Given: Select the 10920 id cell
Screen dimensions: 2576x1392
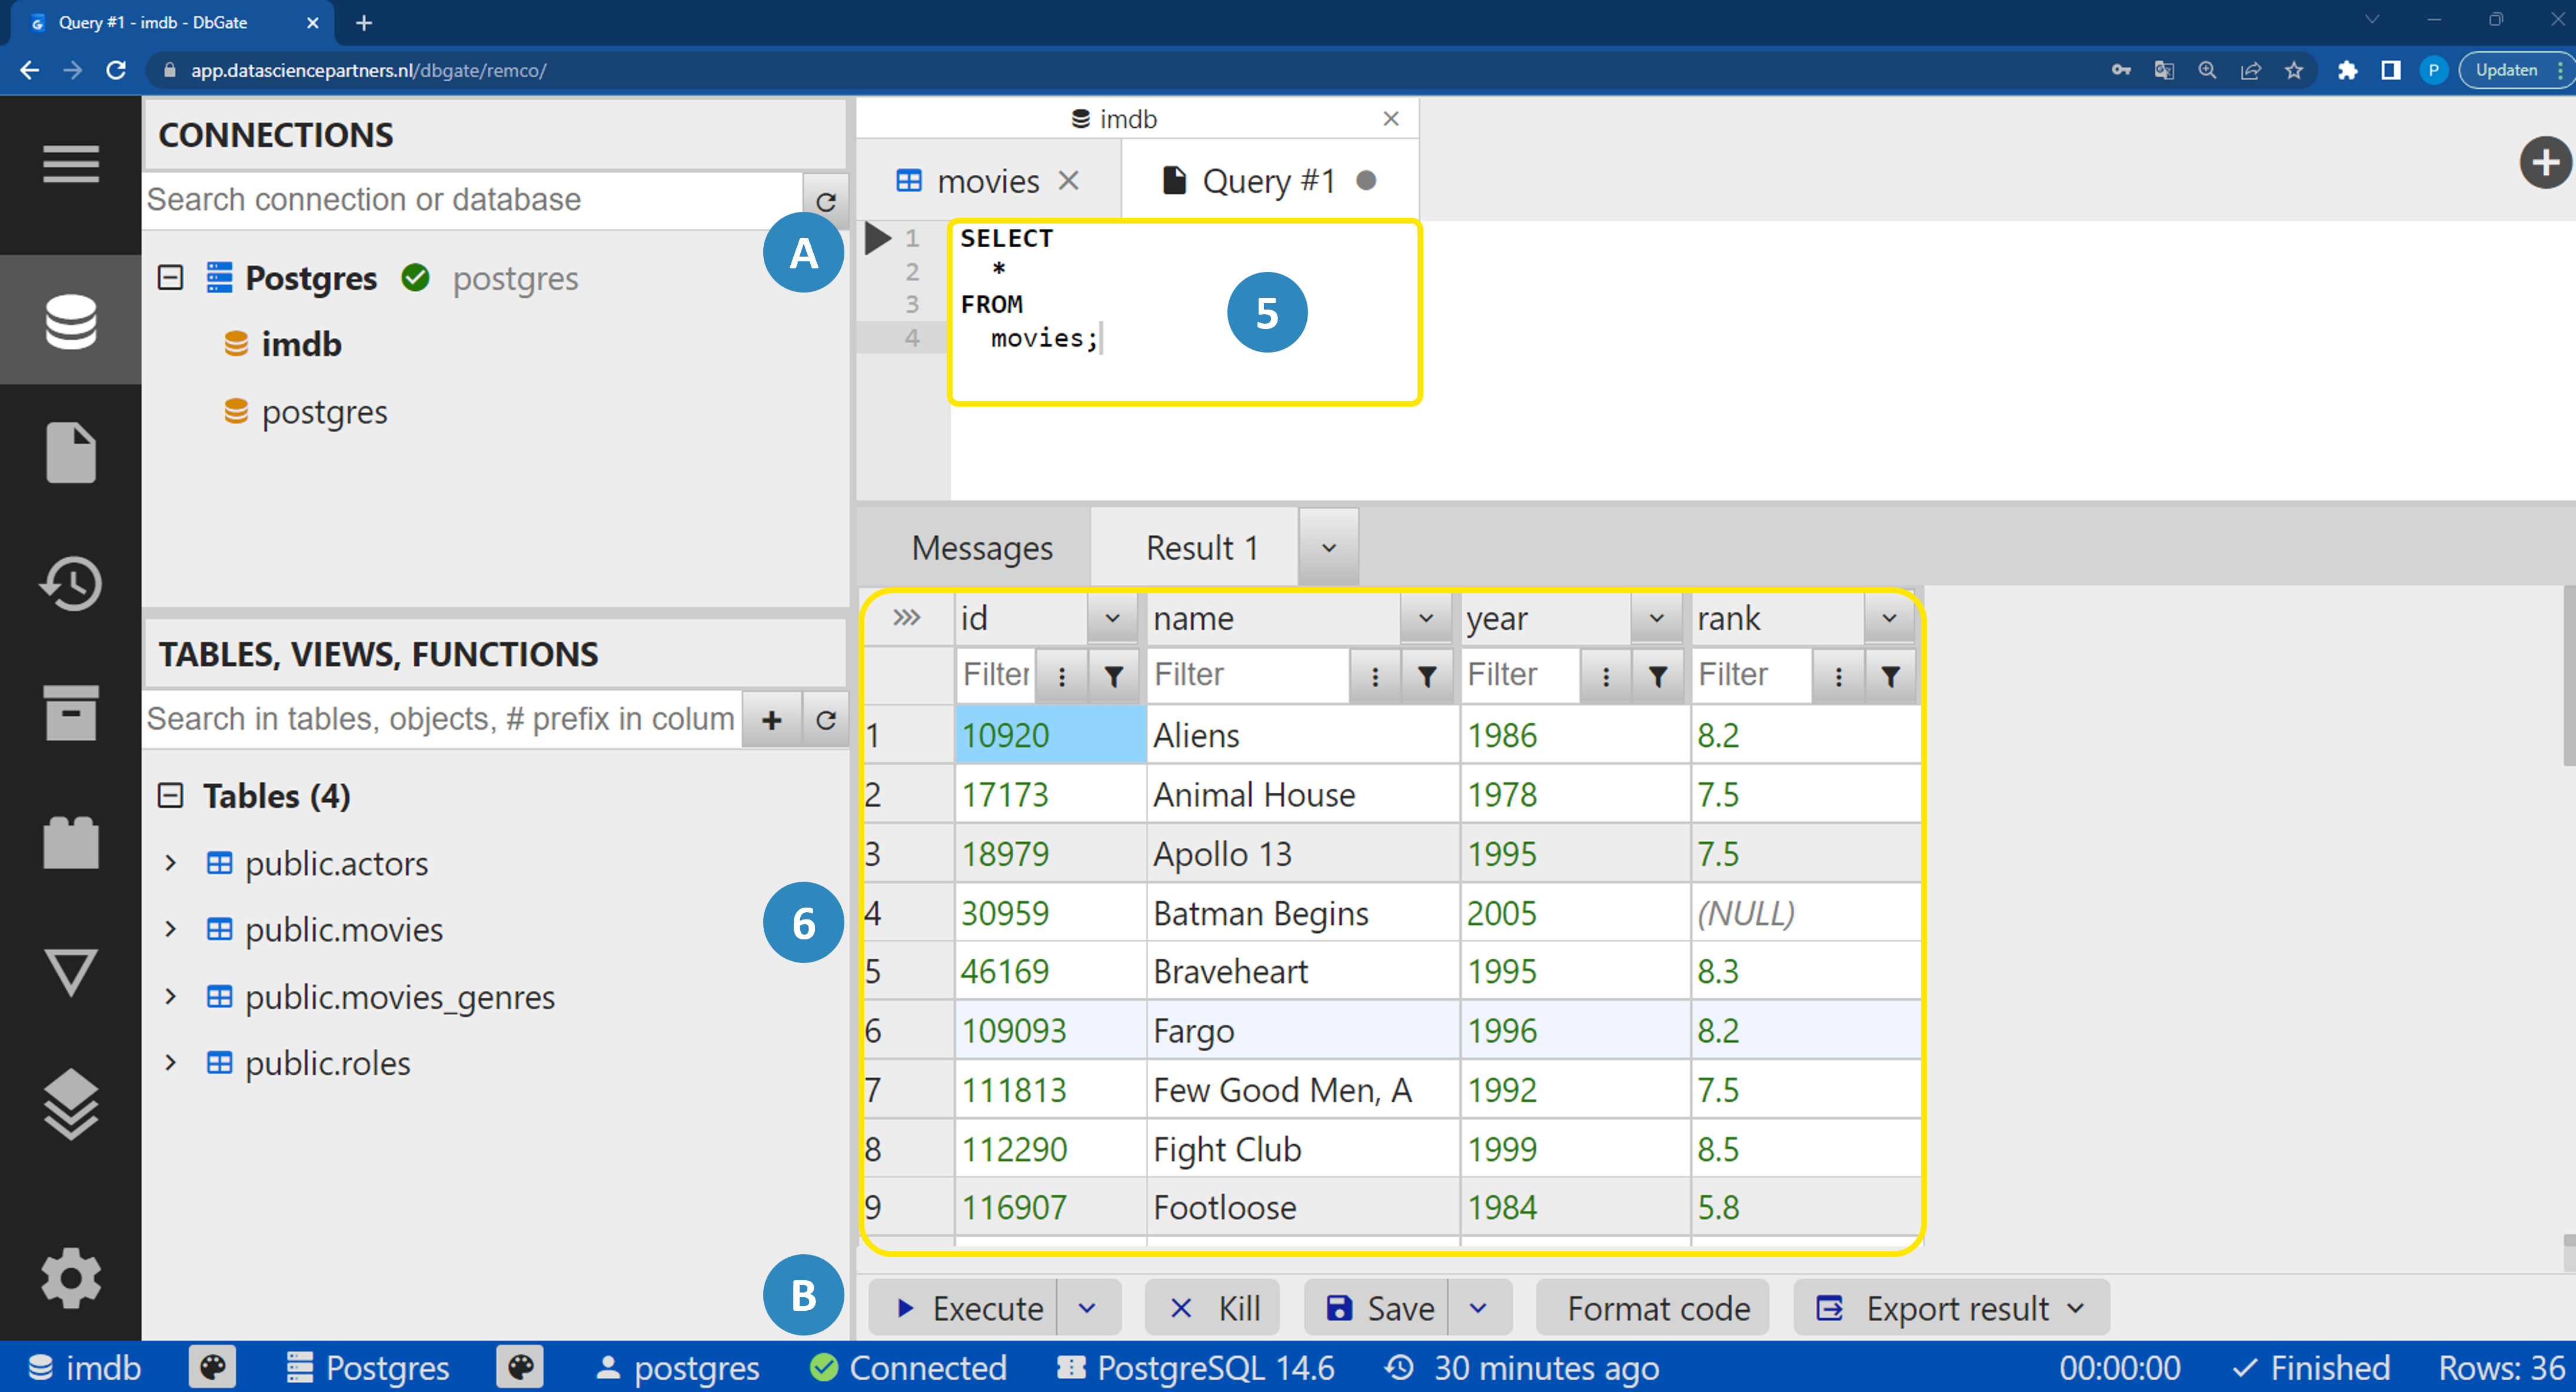Looking at the screenshot, I should coord(1050,735).
